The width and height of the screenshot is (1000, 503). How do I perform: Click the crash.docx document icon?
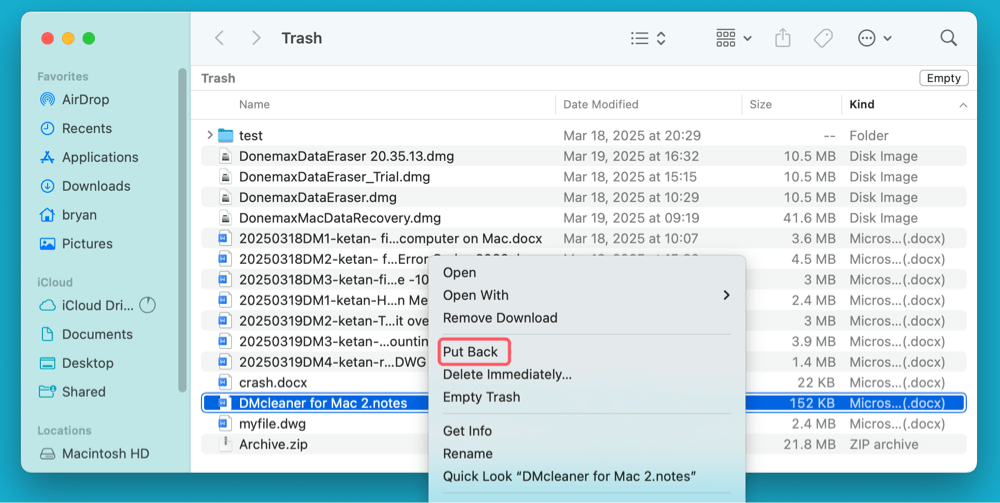pyautogui.click(x=224, y=383)
